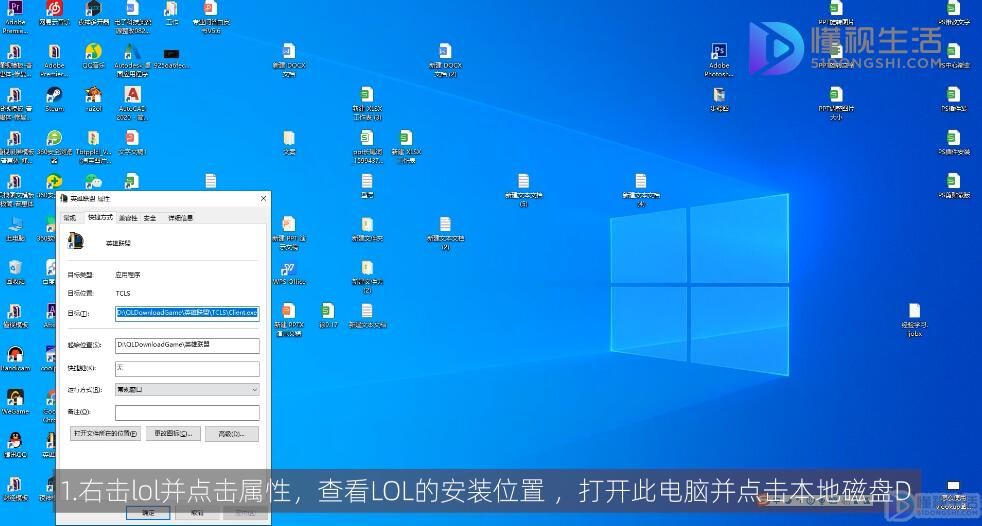This screenshot has height=526, width=982.
Task: Click the 起始位置 start-in path field
Action: [187, 345]
